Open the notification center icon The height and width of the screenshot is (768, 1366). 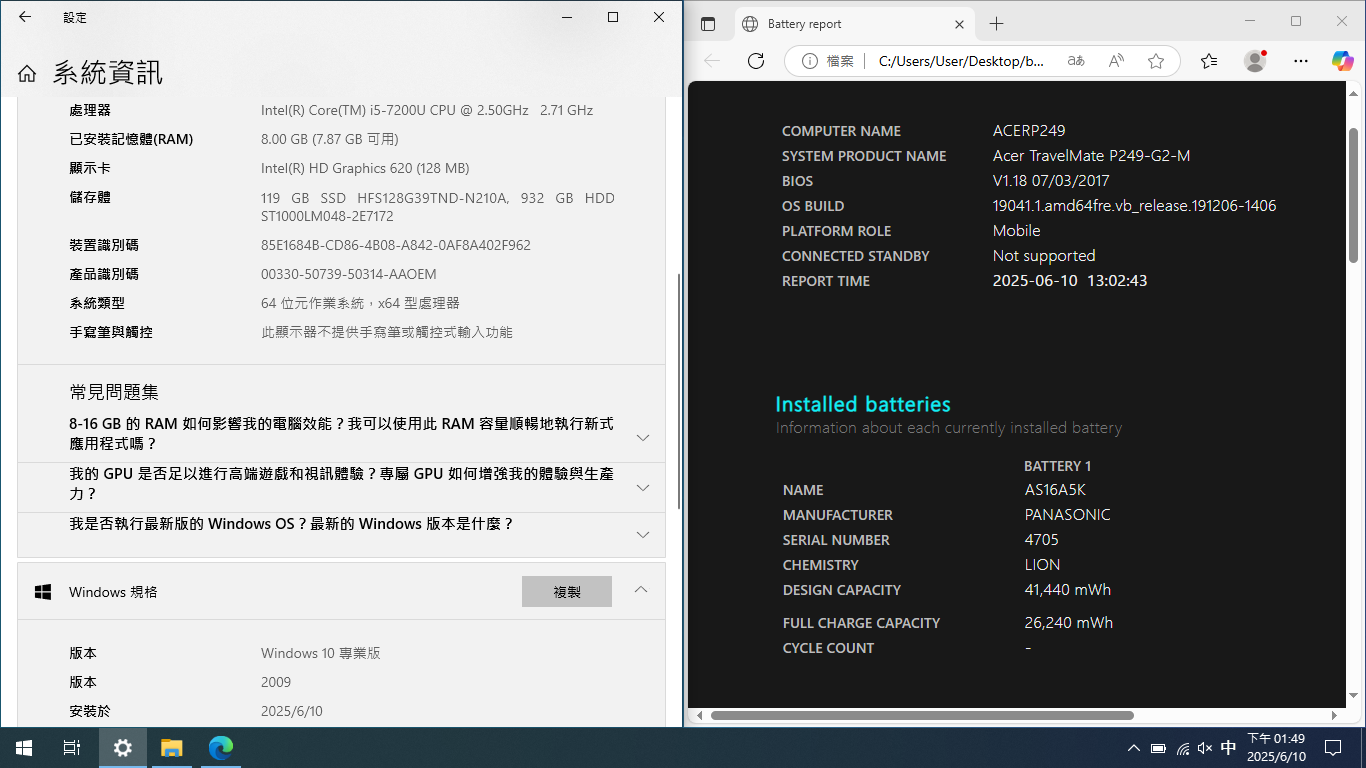pos(1332,748)
